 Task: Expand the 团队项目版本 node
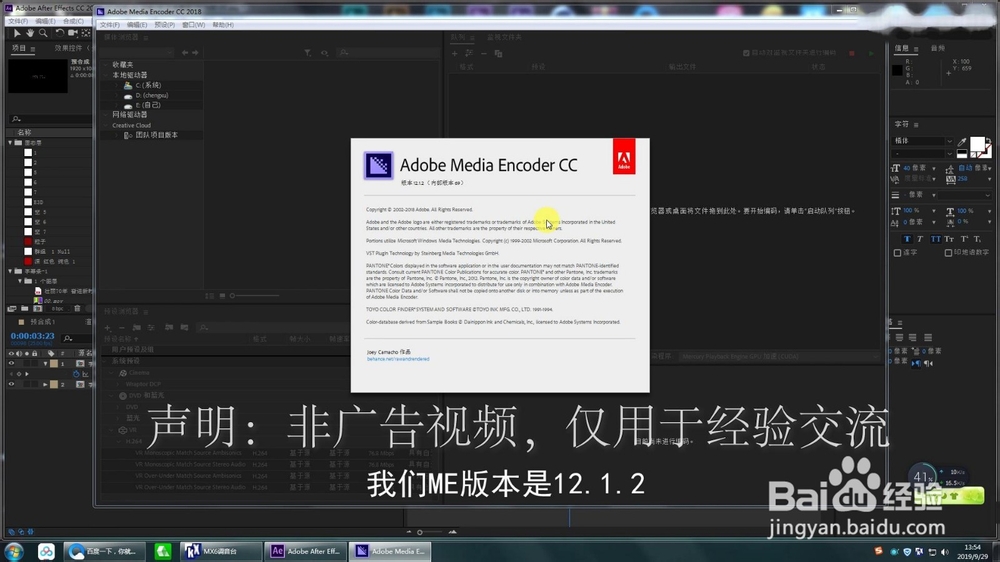(x=116, y=135)
